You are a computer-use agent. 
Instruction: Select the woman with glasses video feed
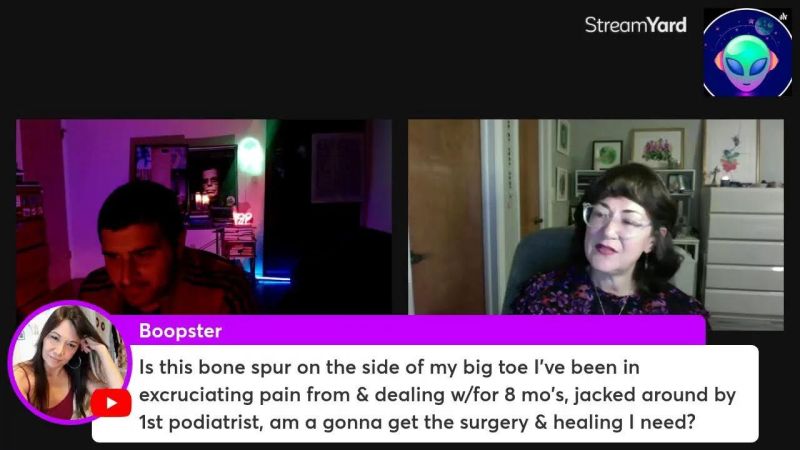596,224
